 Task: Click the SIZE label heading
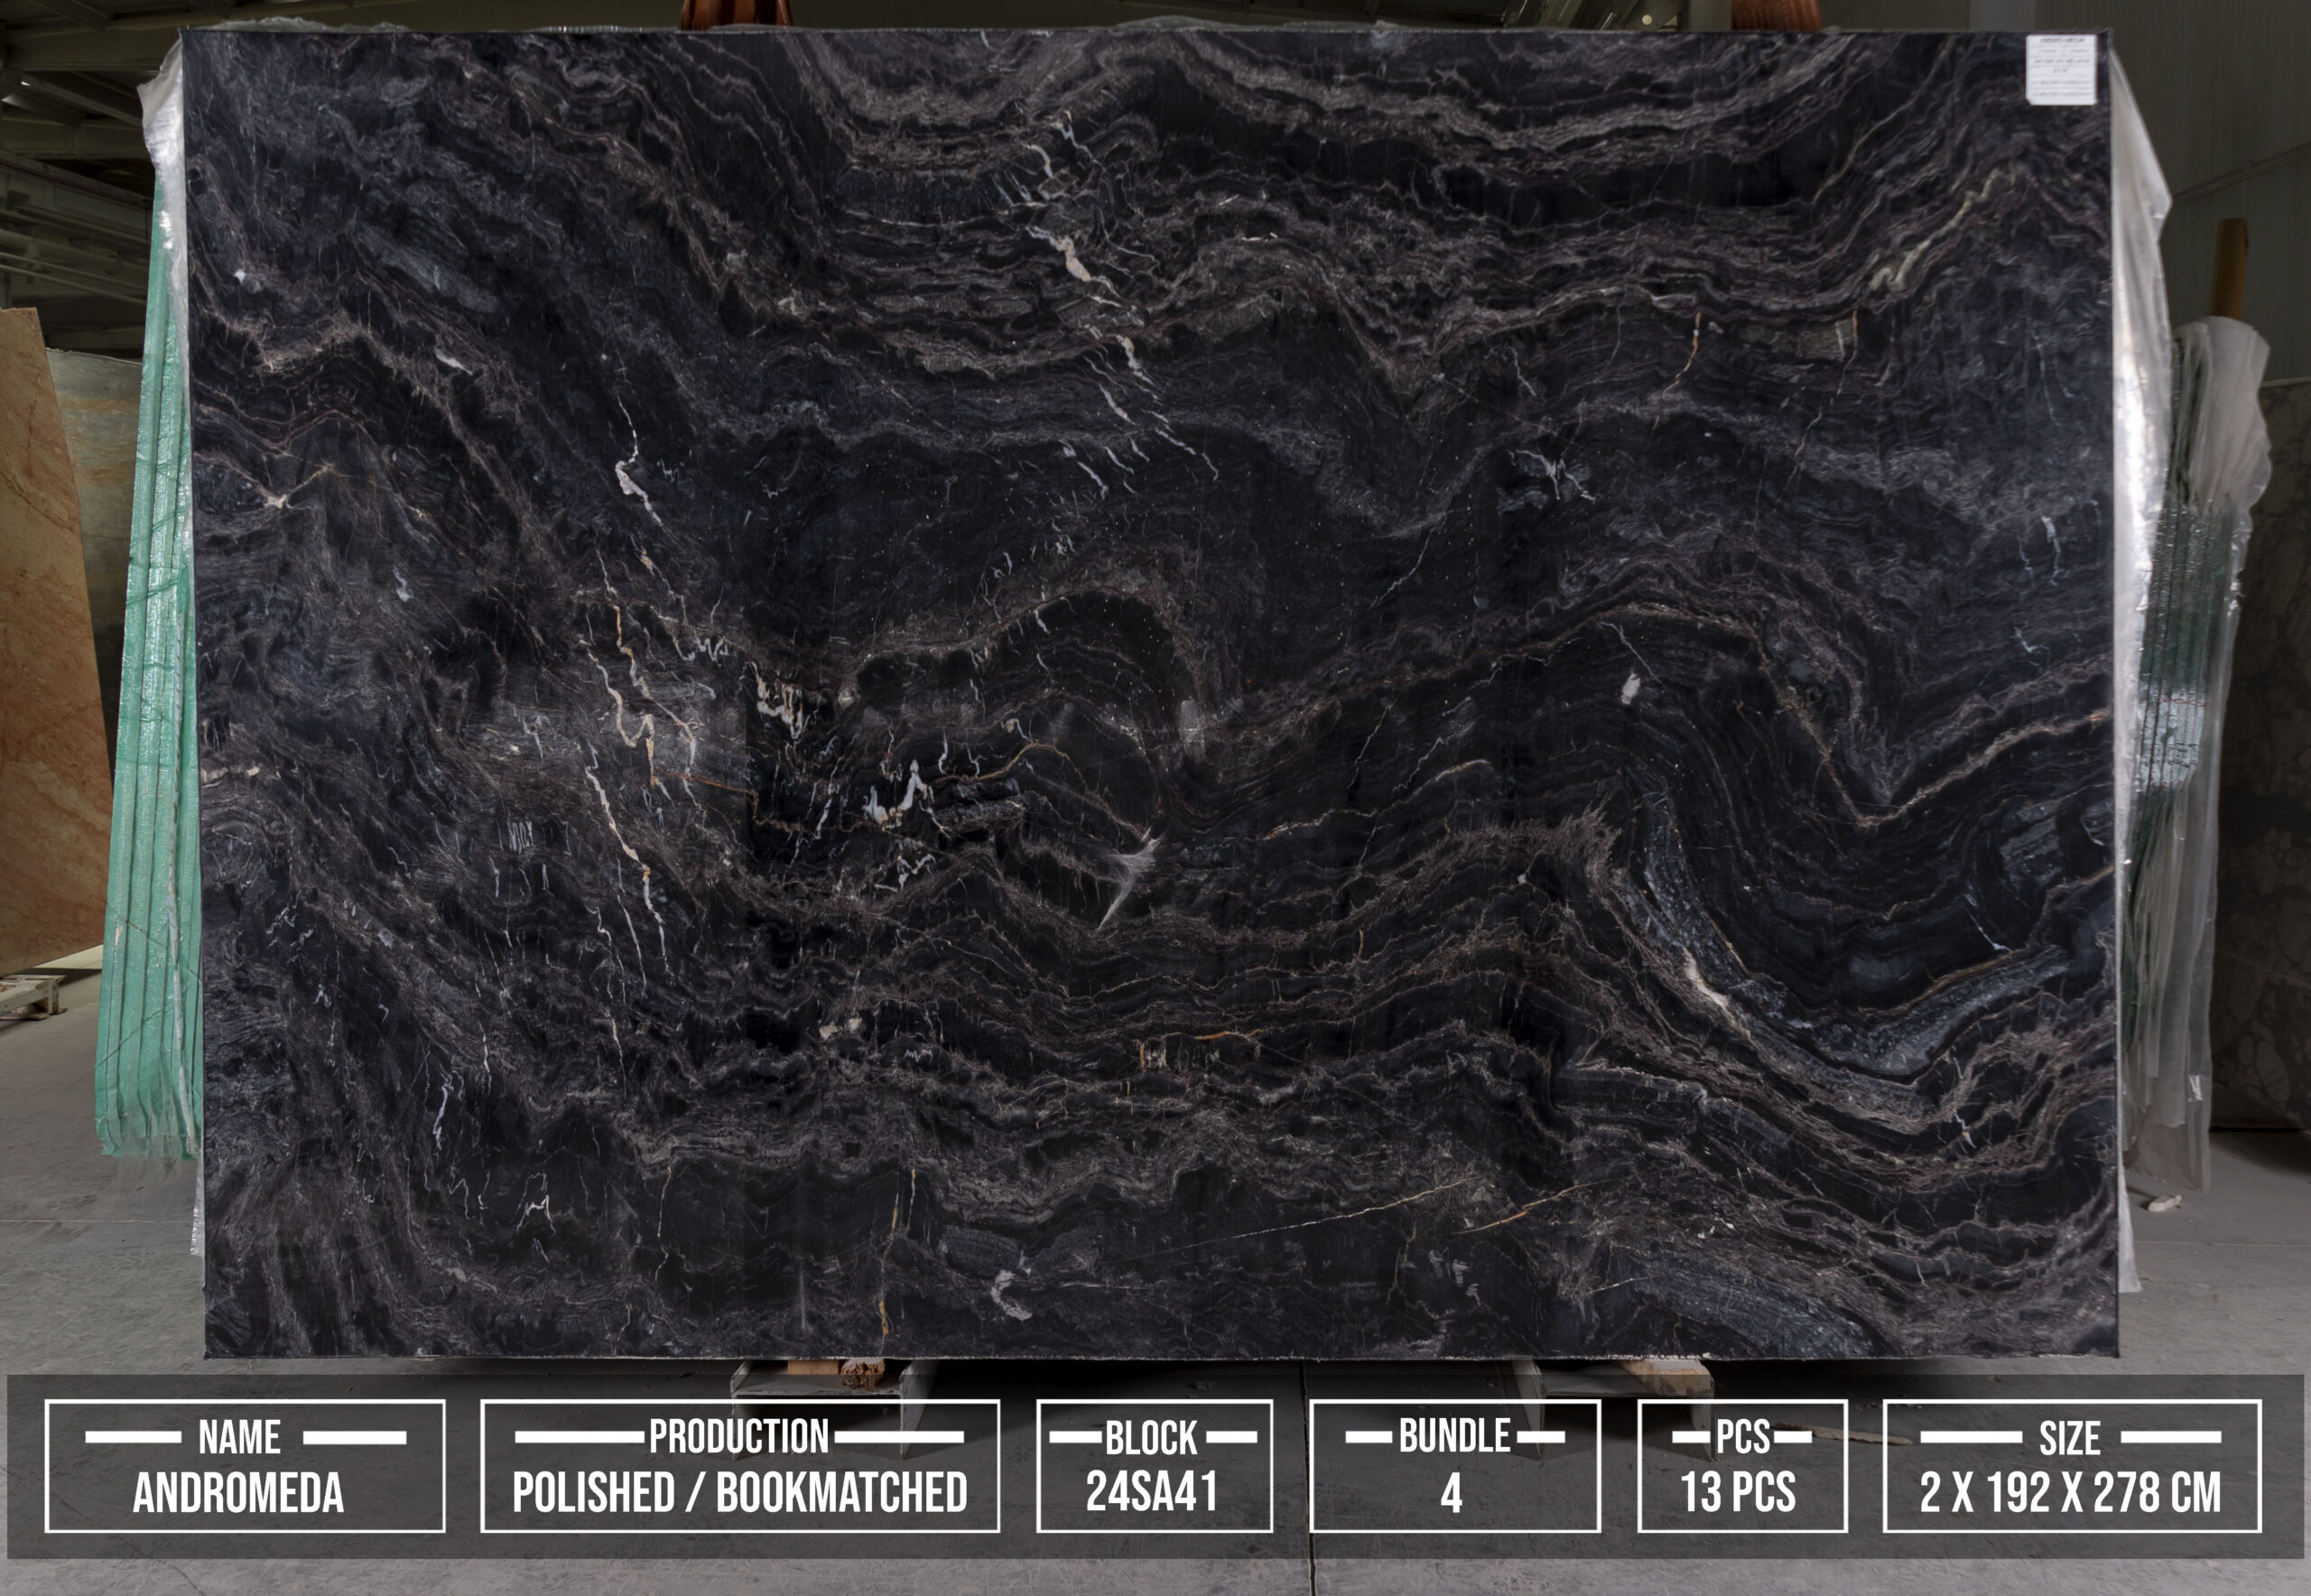[2069, 1438]
